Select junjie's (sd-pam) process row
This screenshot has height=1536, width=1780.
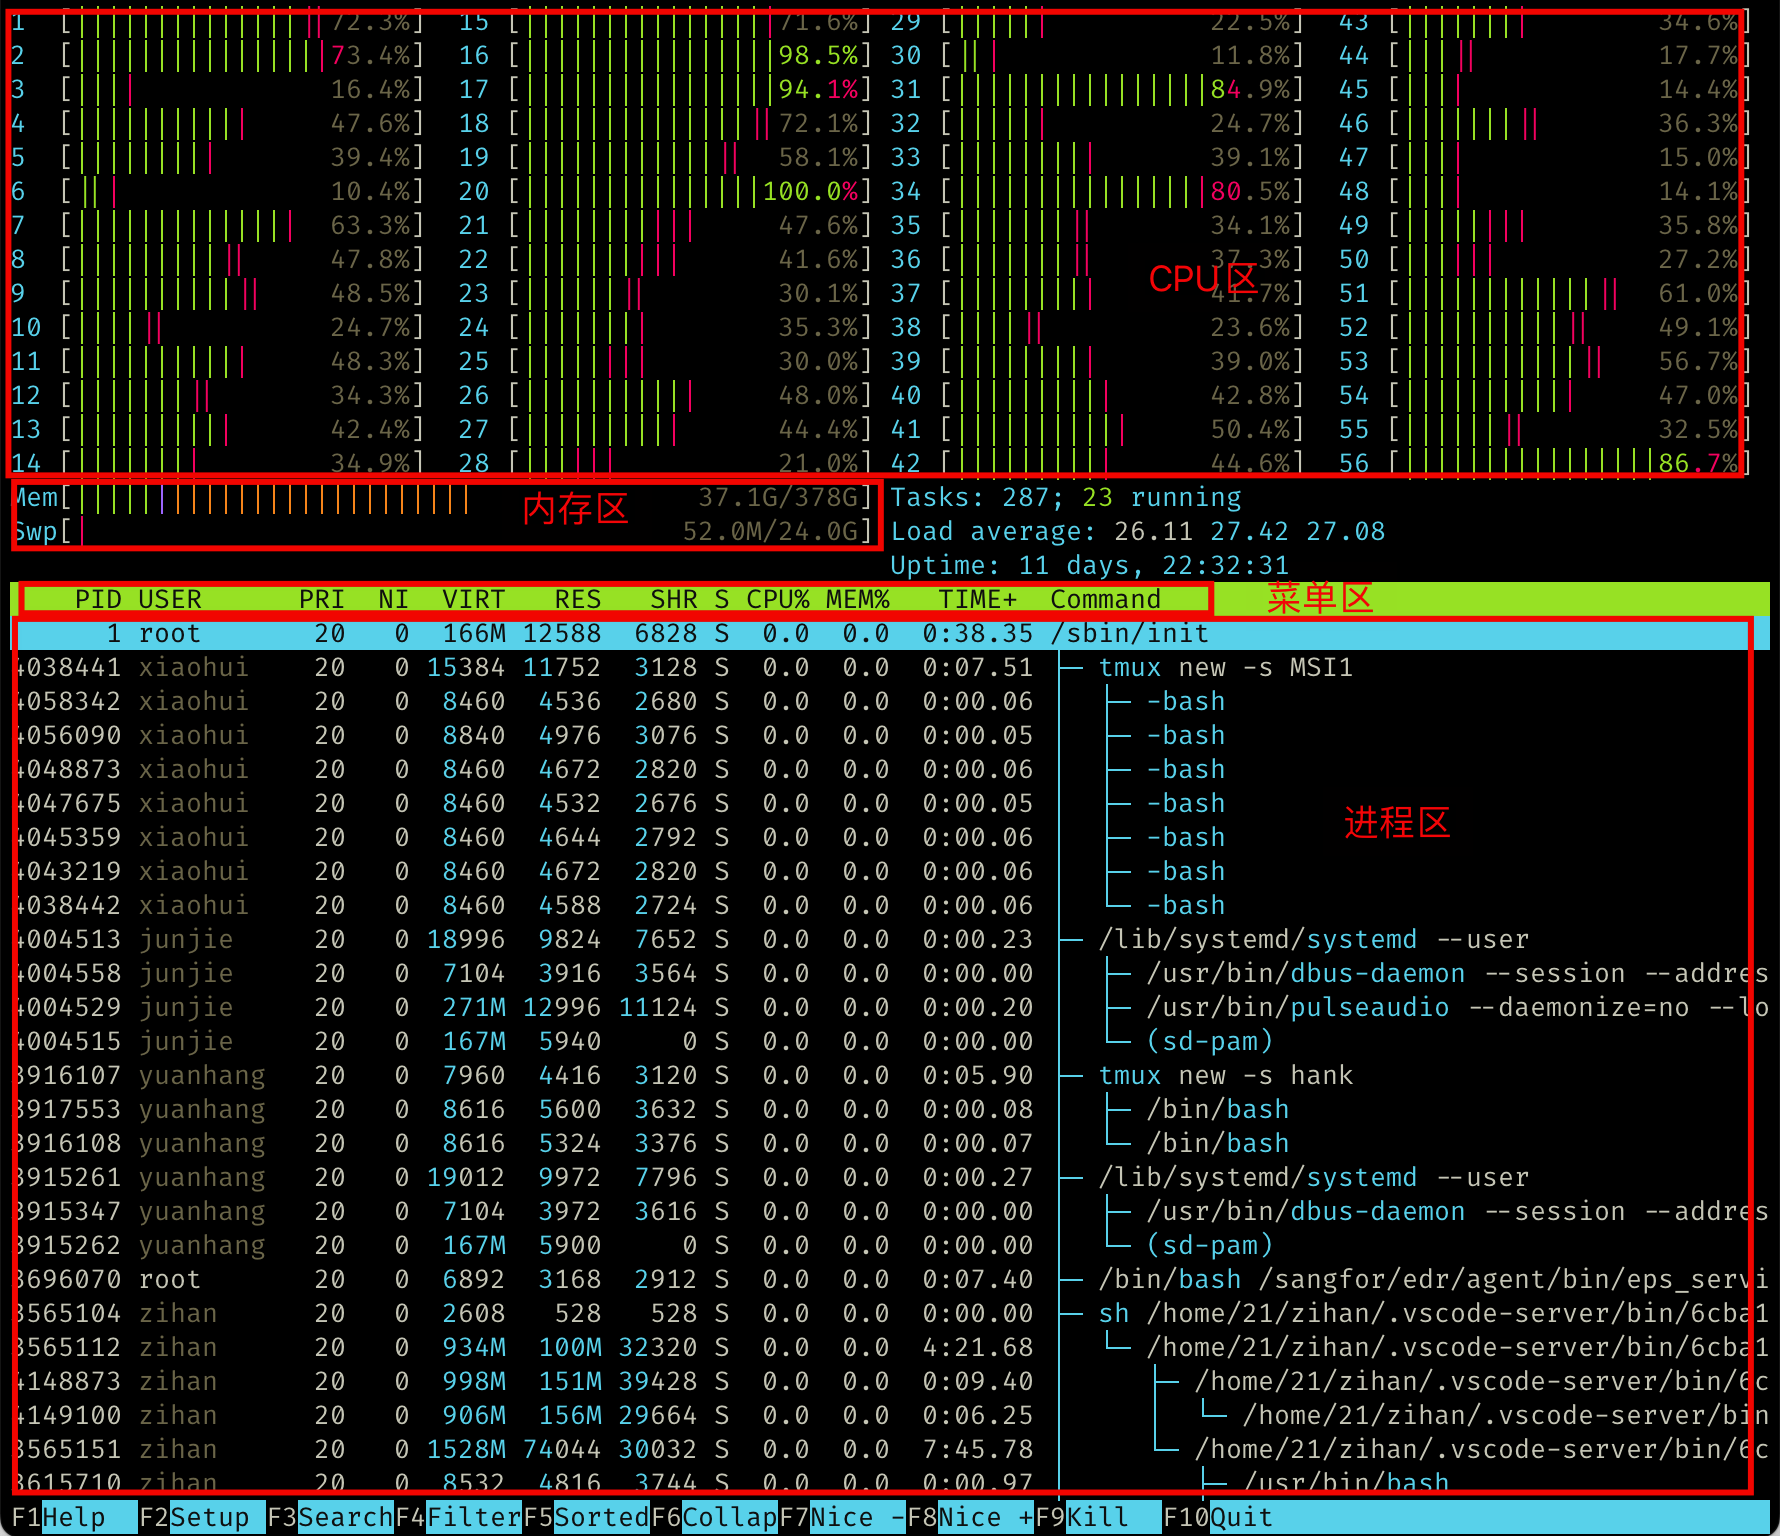point(890,1041)
